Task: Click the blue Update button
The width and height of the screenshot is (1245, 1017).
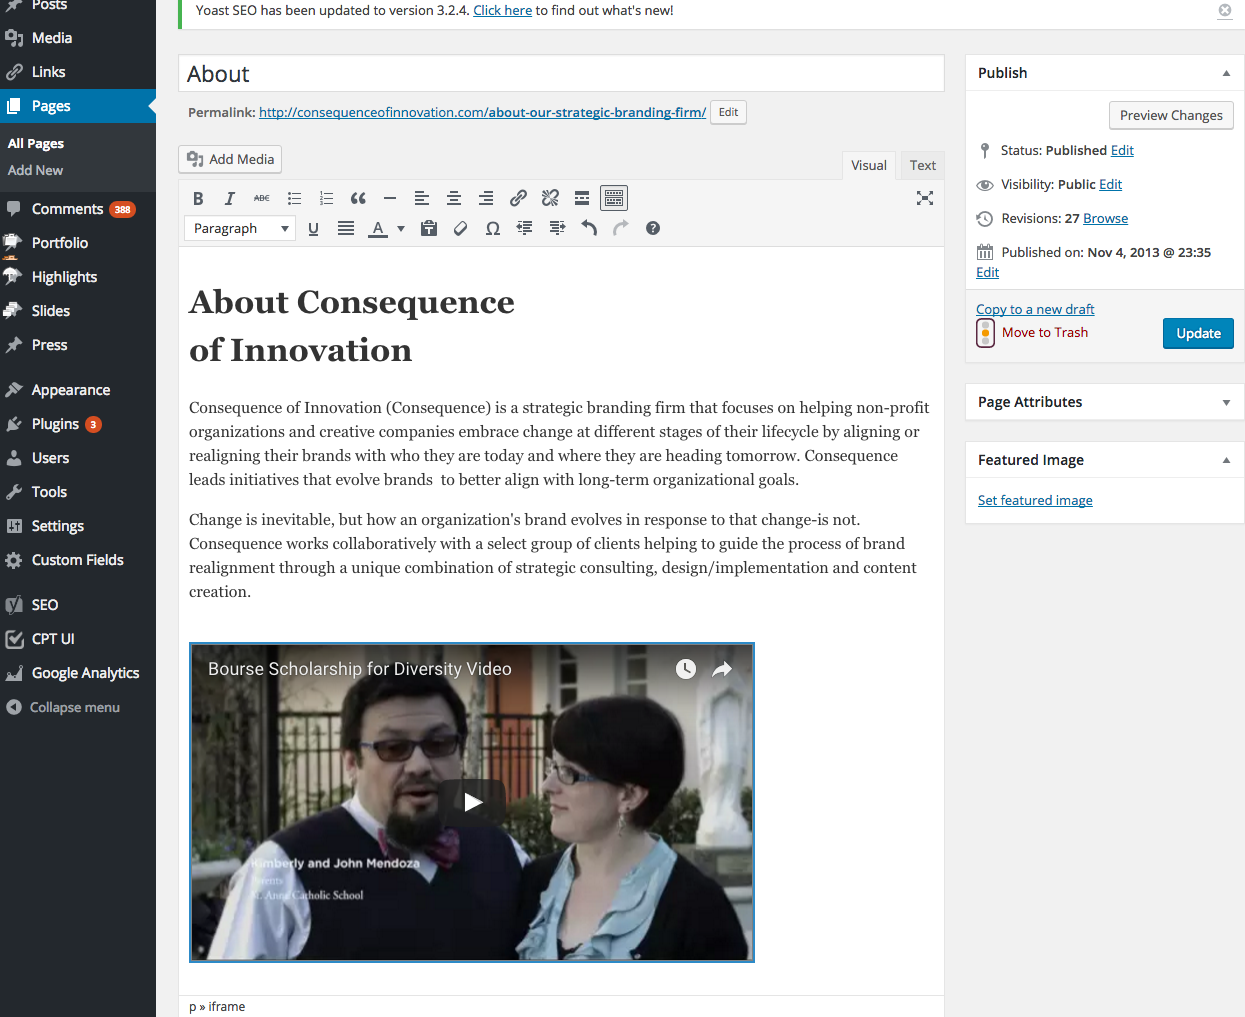Action: click(x=1198, y=333)
